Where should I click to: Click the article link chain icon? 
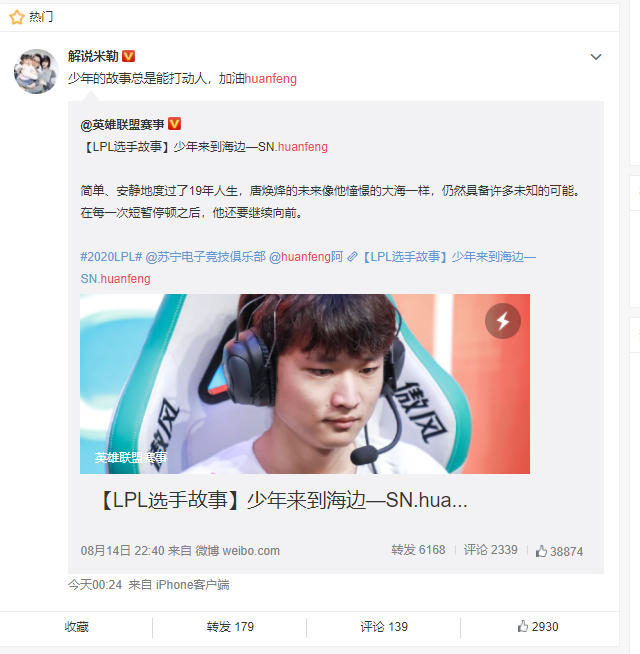point(352,257)
